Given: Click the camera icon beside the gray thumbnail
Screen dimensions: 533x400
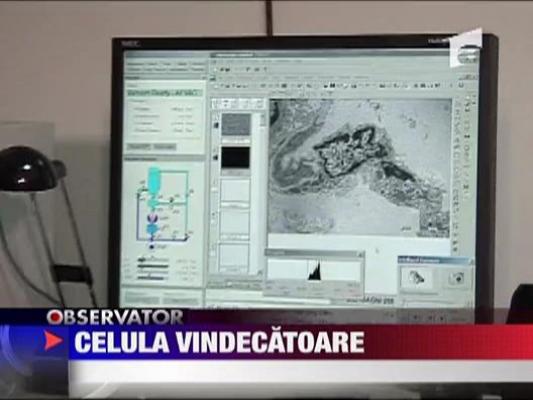Looking at the screenshot, I should click(x=216, y=125).
